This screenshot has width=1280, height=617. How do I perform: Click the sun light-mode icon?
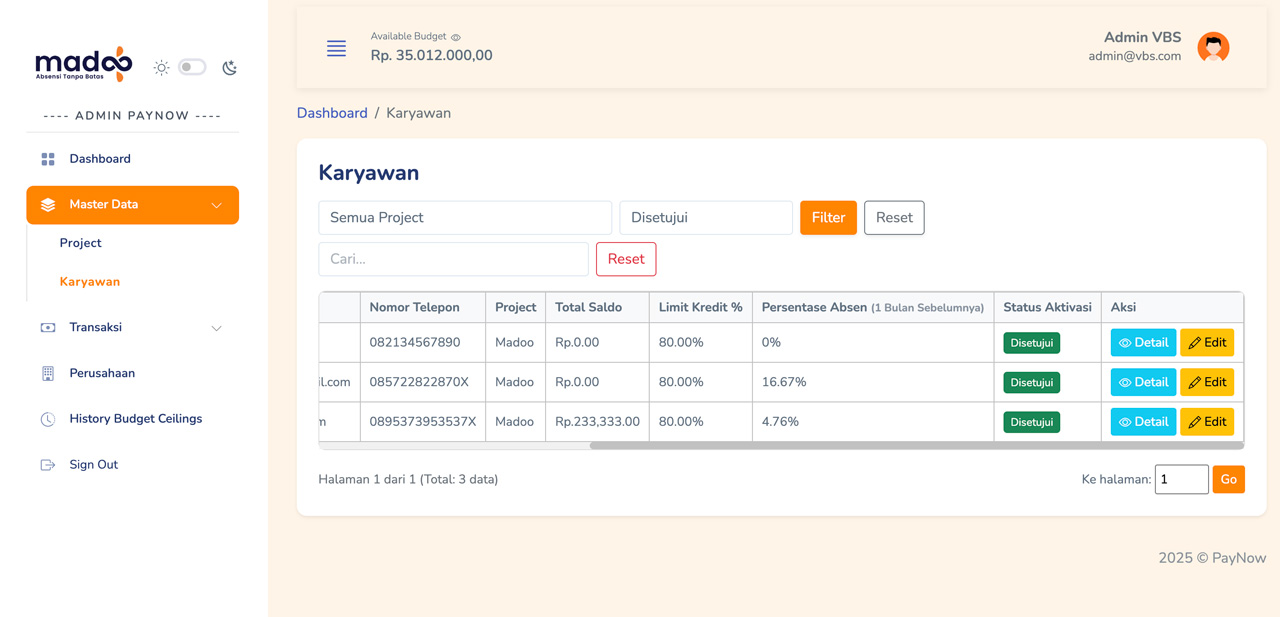pyautogui.click(x=161, y=68)
